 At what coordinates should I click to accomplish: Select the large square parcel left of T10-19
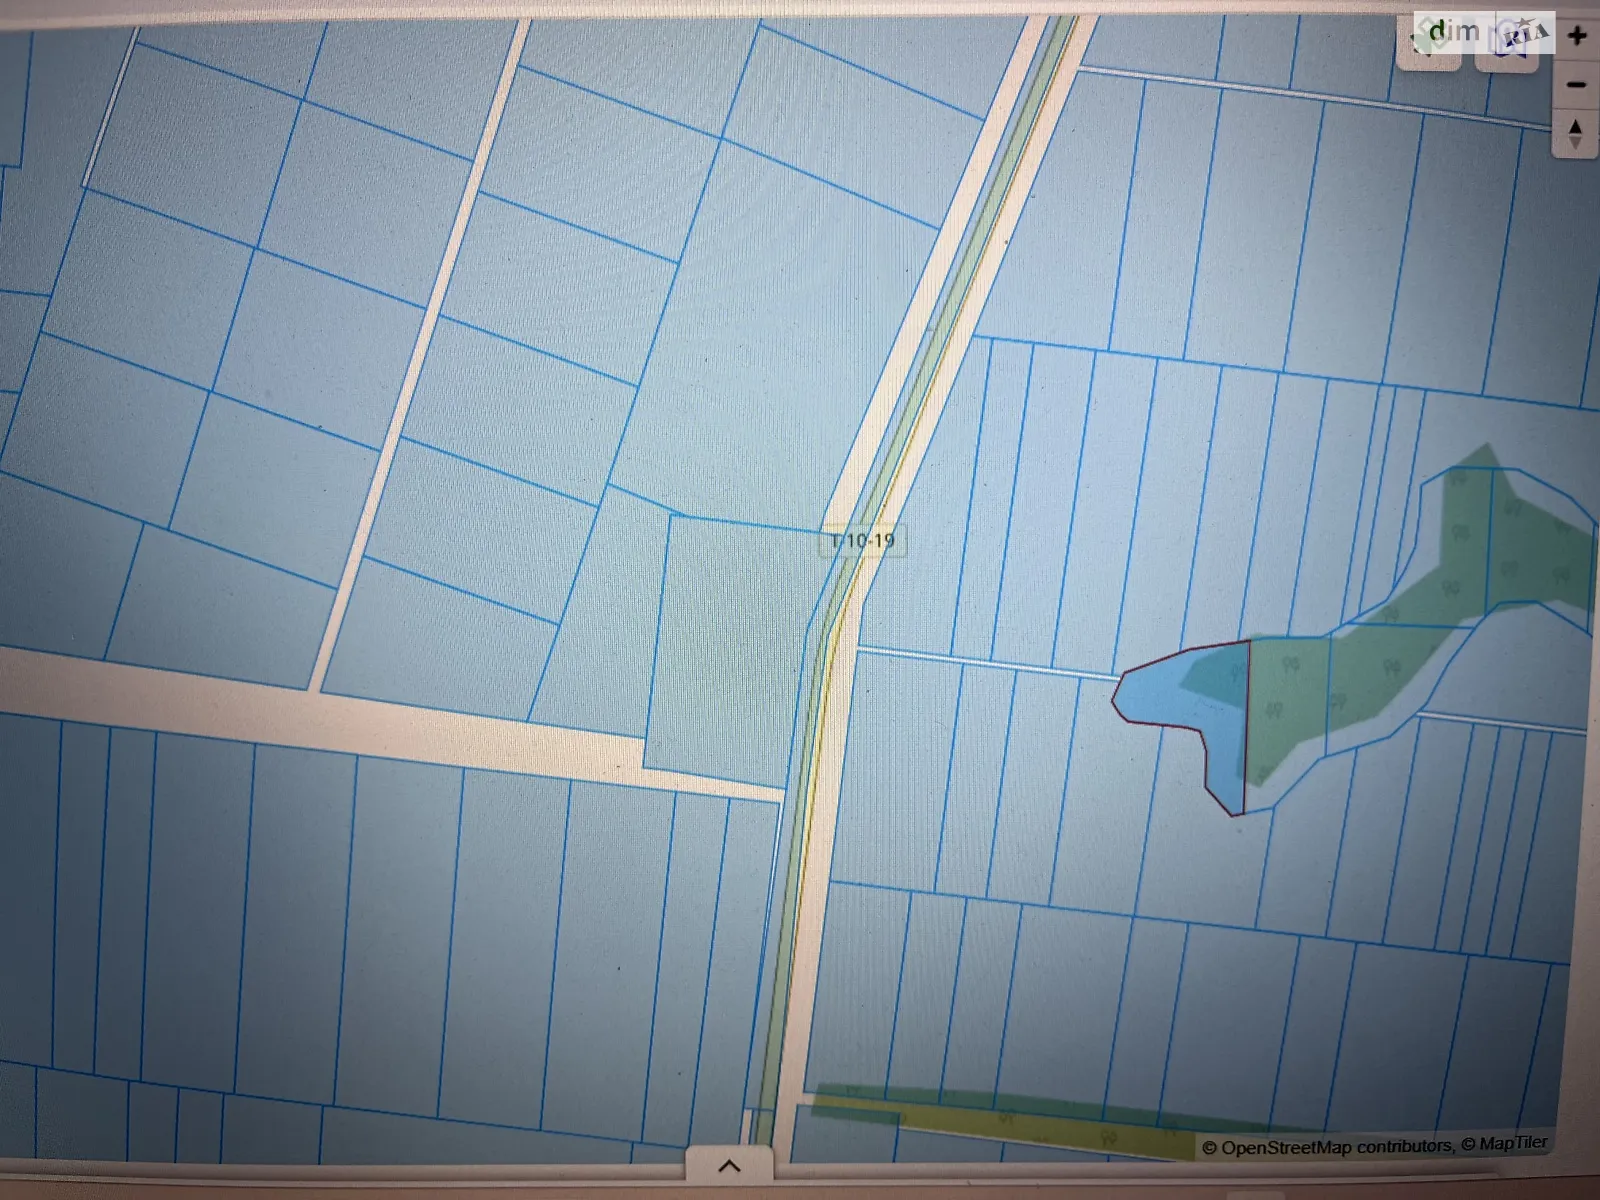coord(730,650)
